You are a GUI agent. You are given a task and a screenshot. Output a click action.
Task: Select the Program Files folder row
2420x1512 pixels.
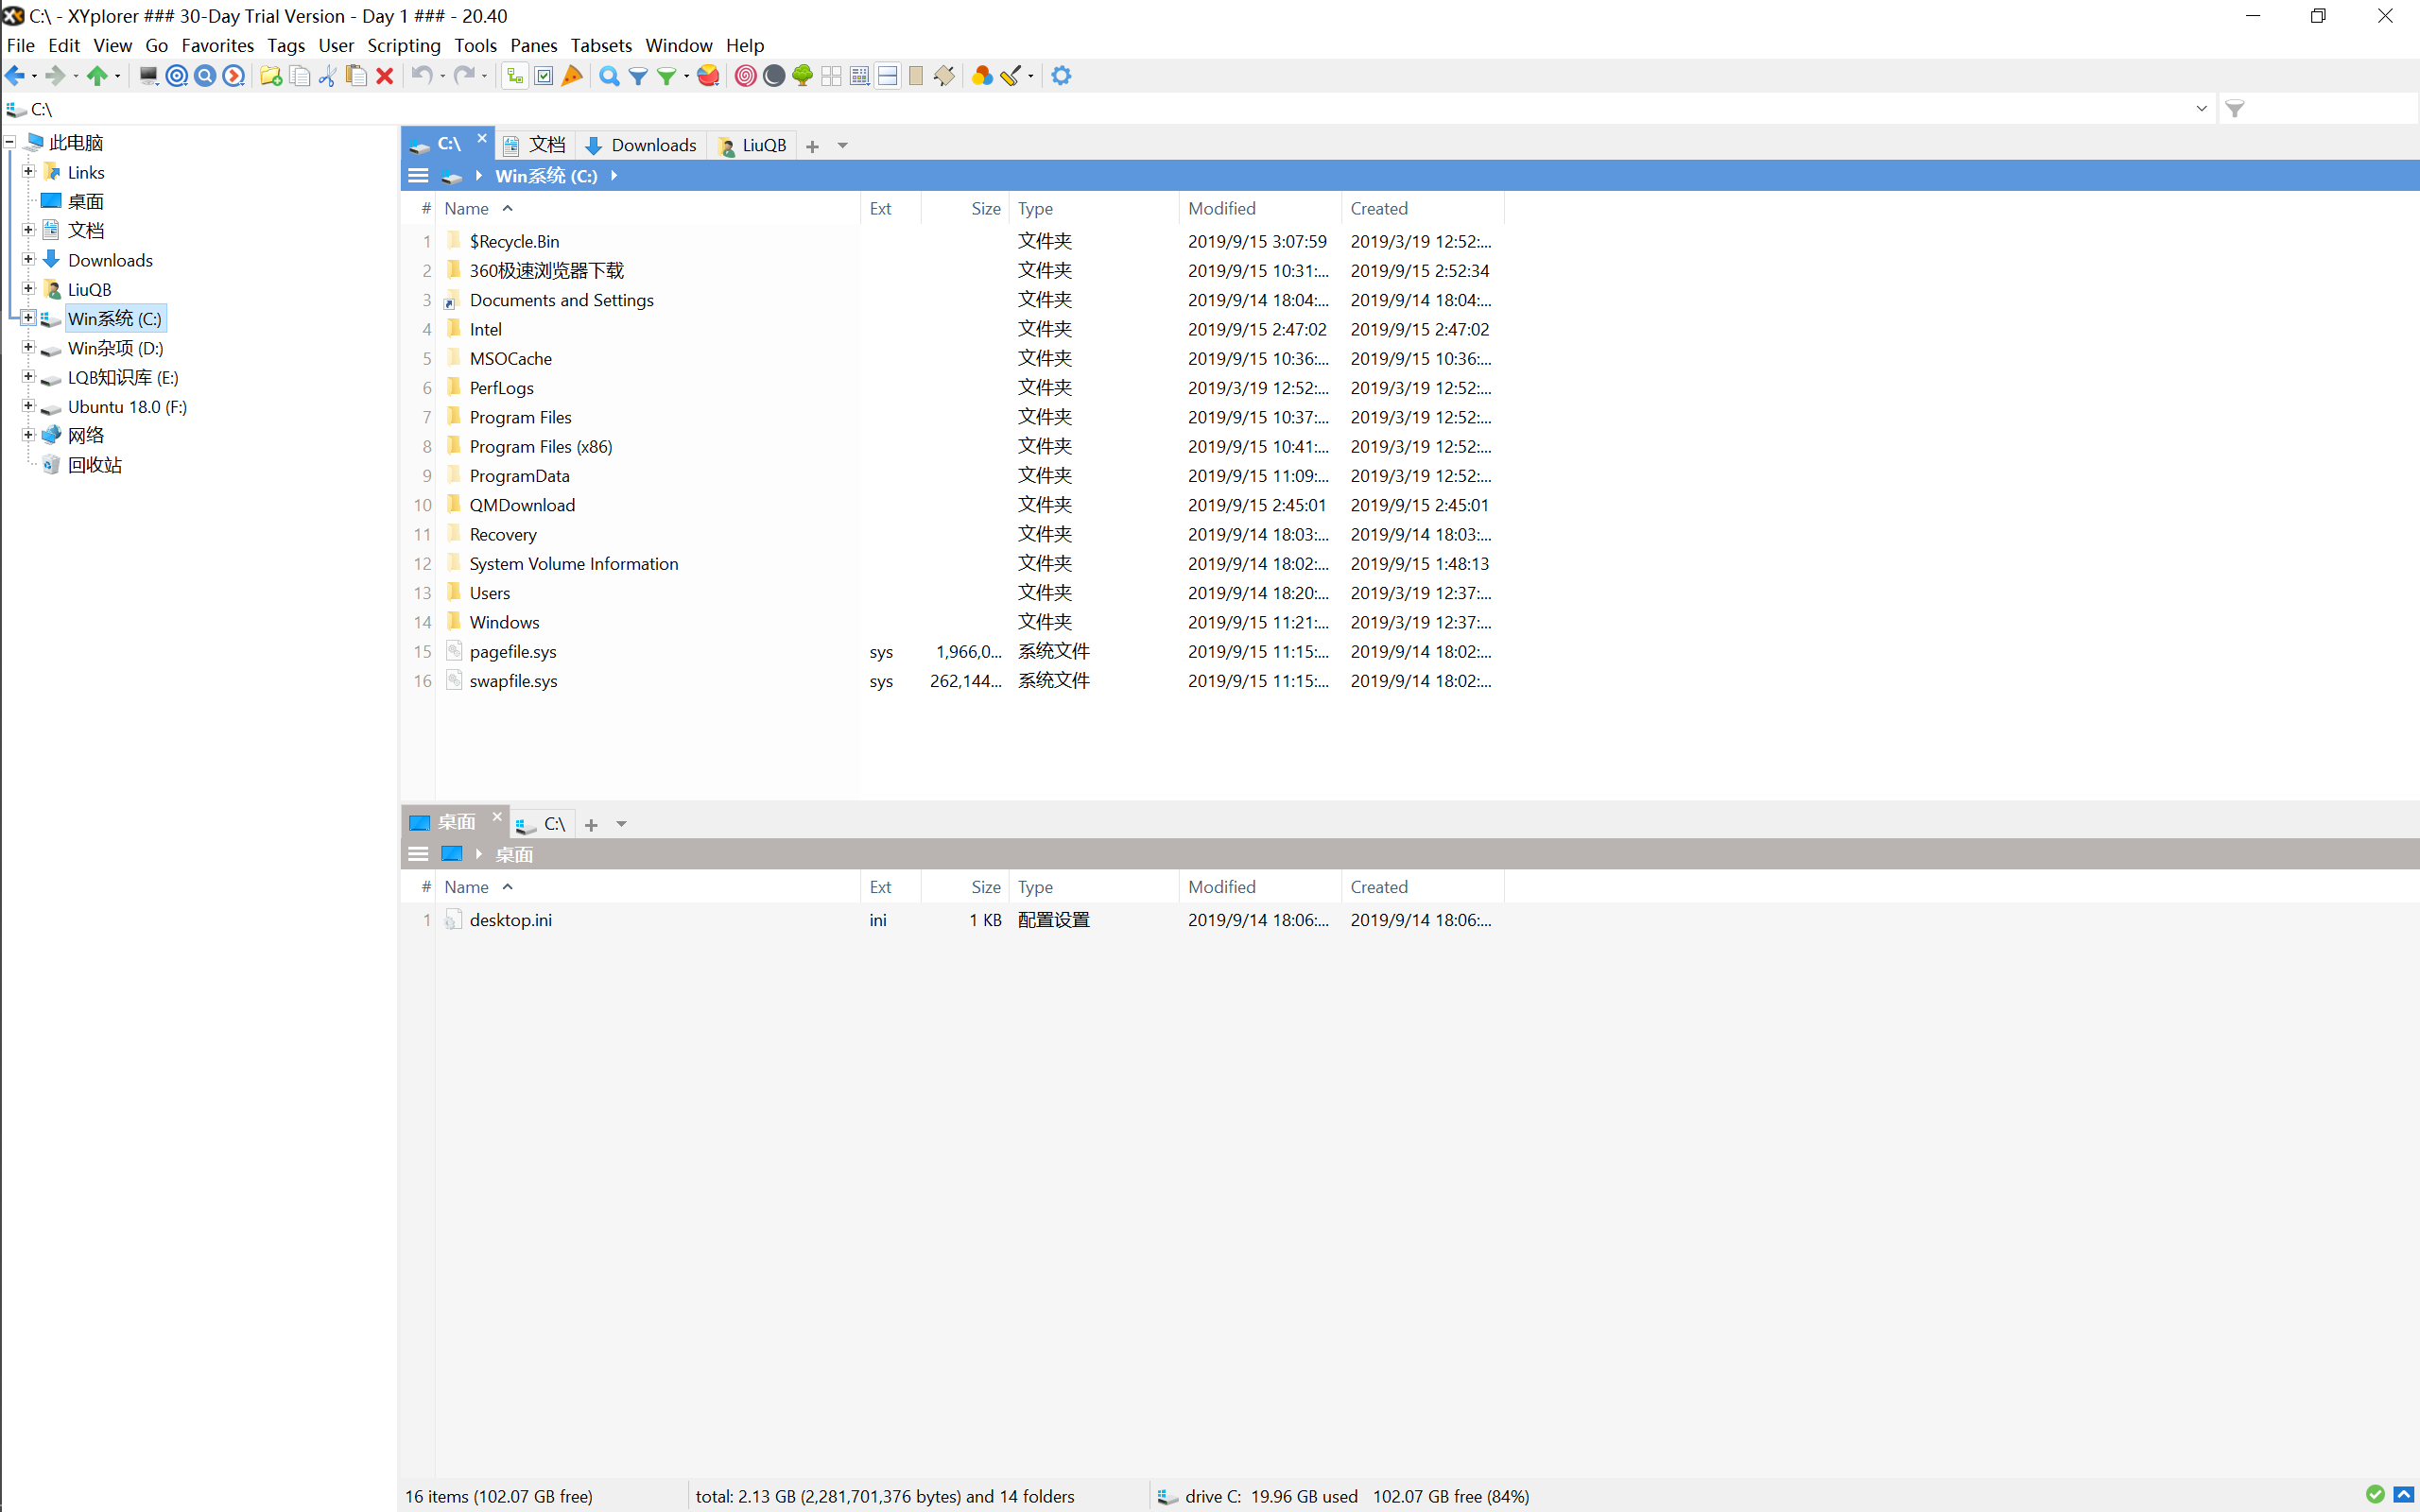click(520, 417)
